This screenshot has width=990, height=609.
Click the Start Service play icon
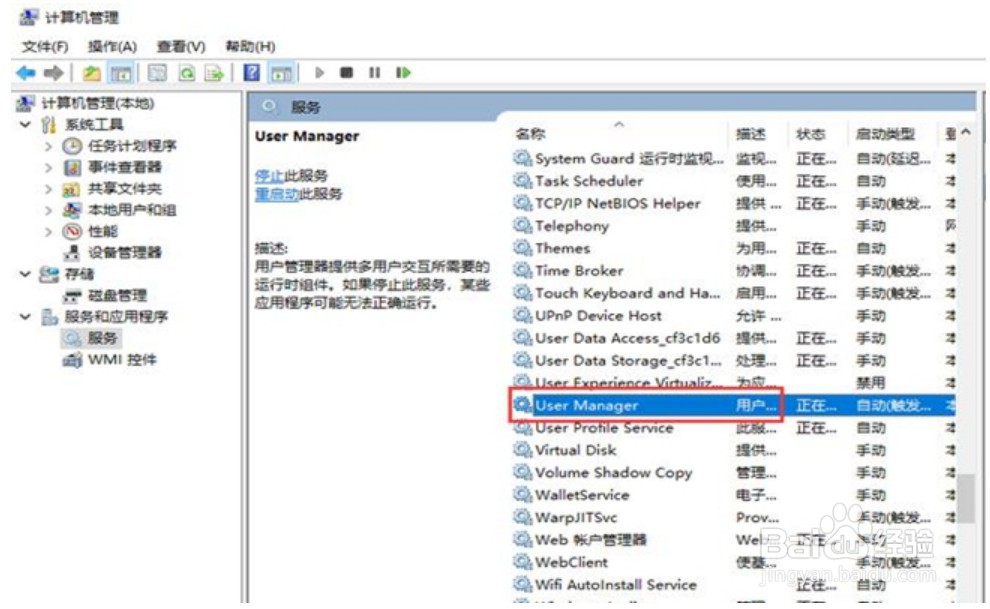(x=318, y=71)
